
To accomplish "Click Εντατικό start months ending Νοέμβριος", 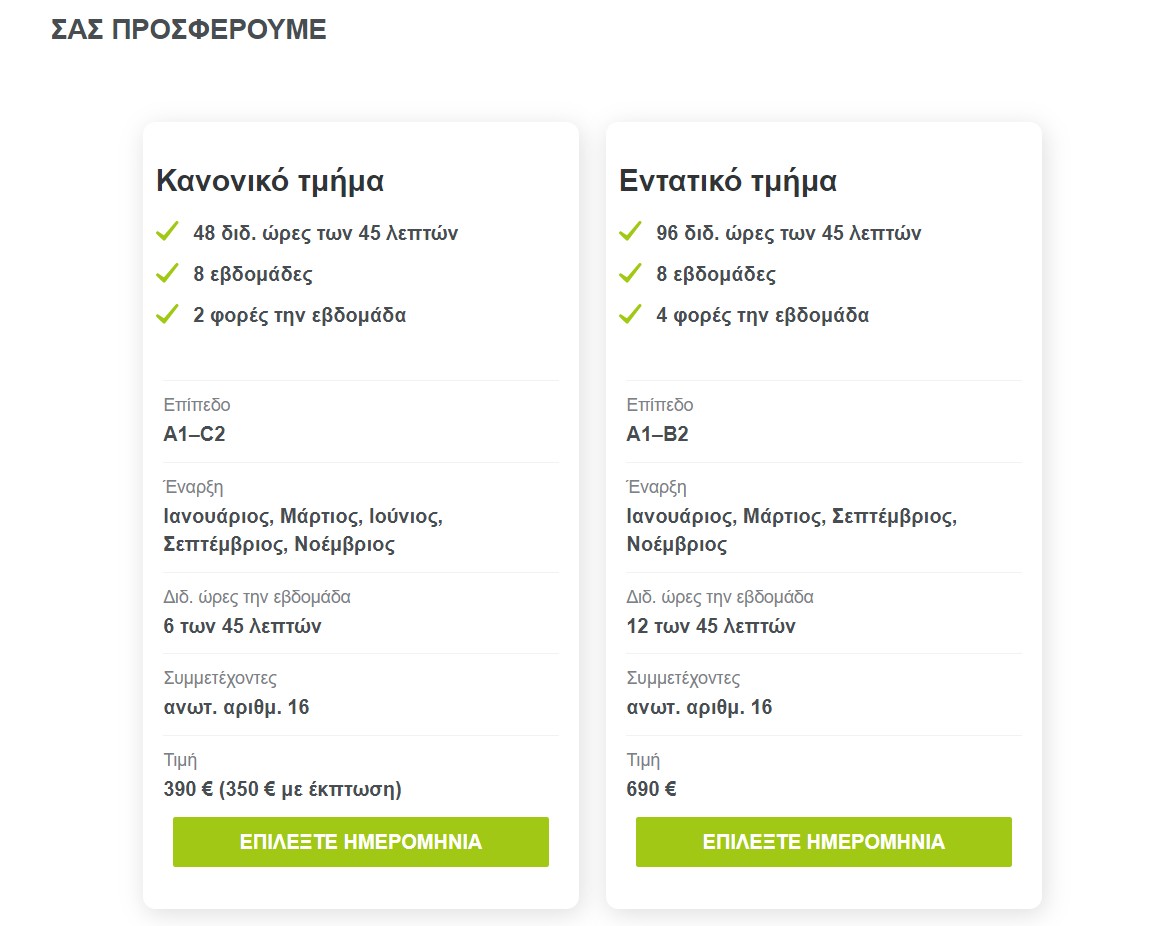I will click(792, 530).
